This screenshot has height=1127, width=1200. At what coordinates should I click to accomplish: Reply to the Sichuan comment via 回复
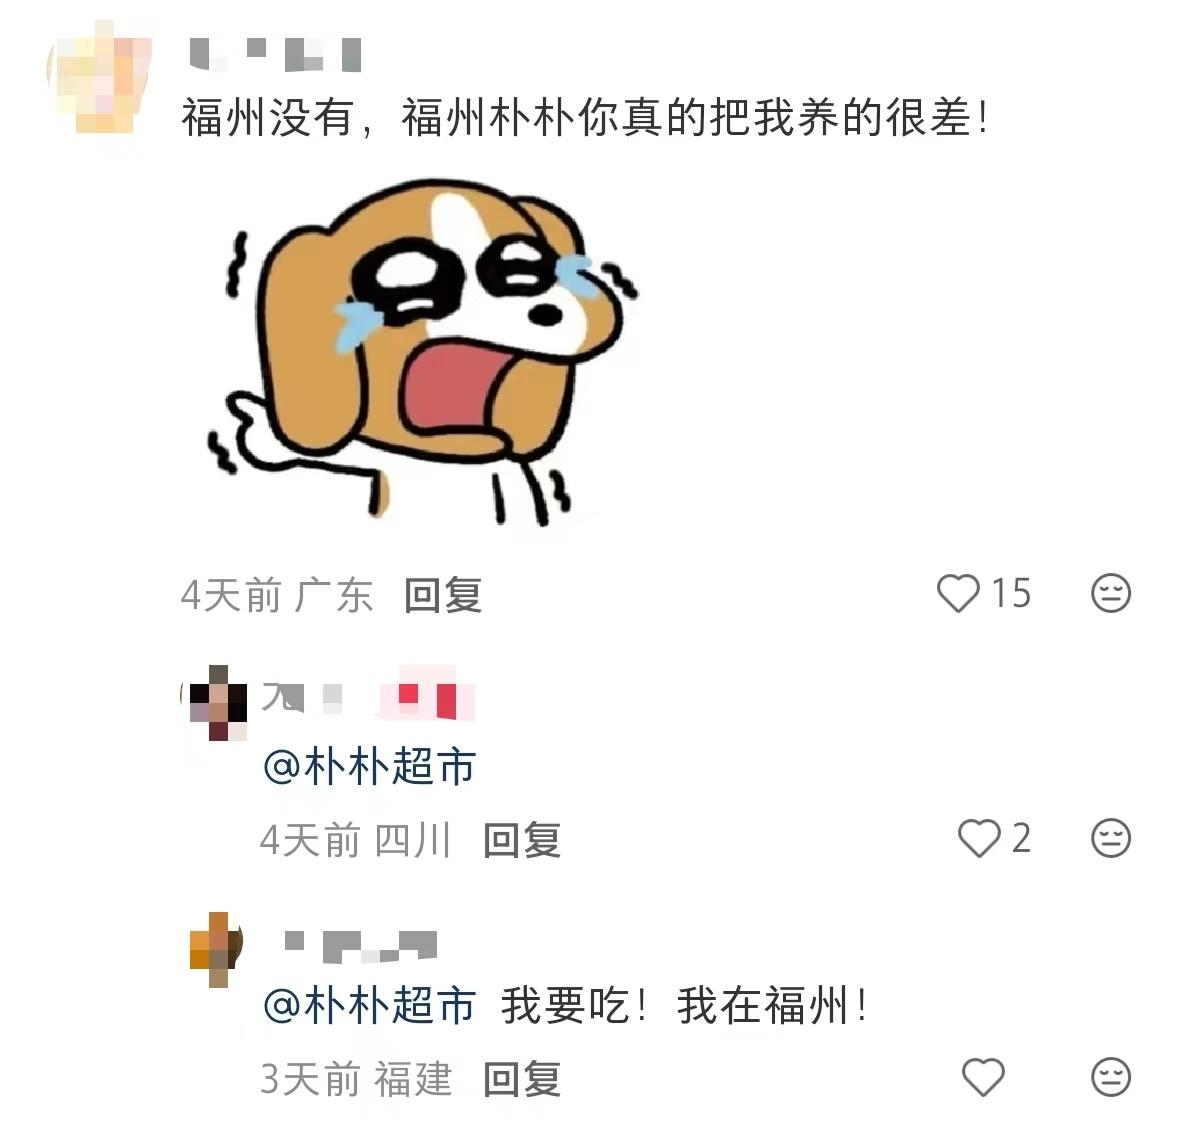(521, 840)
